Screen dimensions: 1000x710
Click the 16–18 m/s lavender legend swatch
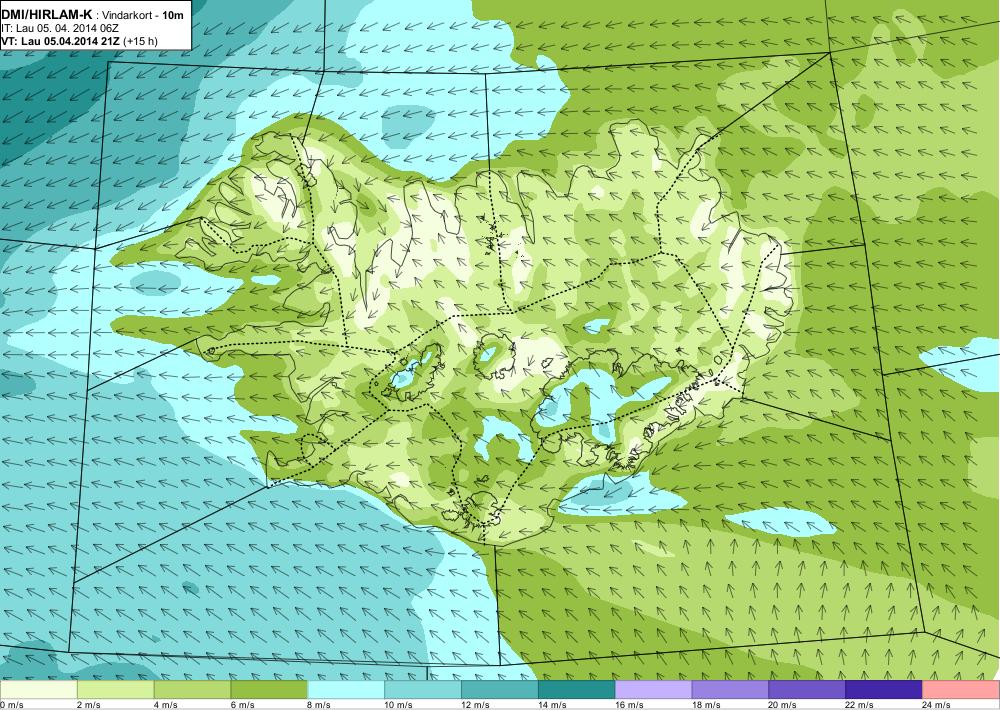point(654,690)
